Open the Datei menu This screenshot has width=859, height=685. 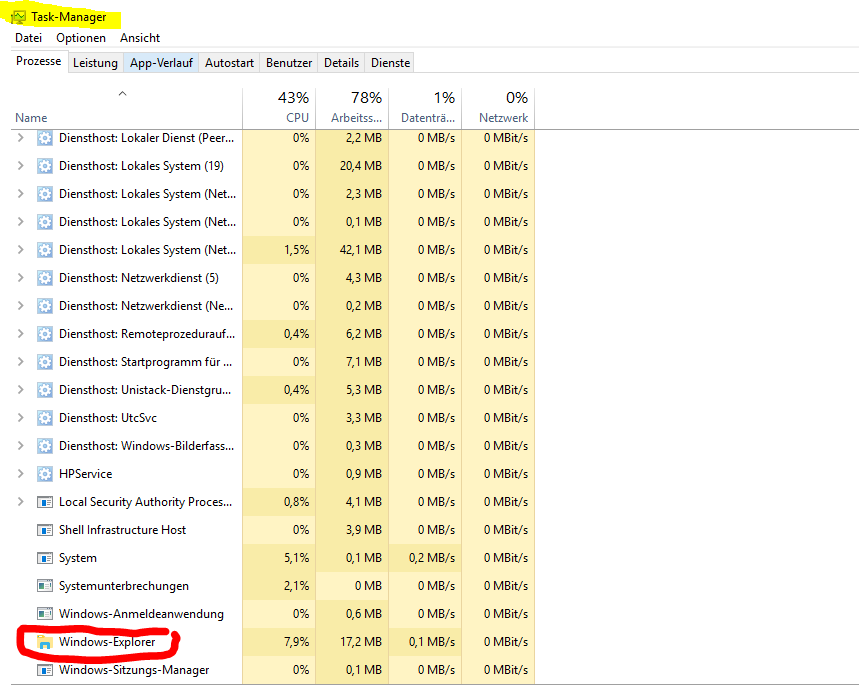(28, 38)
